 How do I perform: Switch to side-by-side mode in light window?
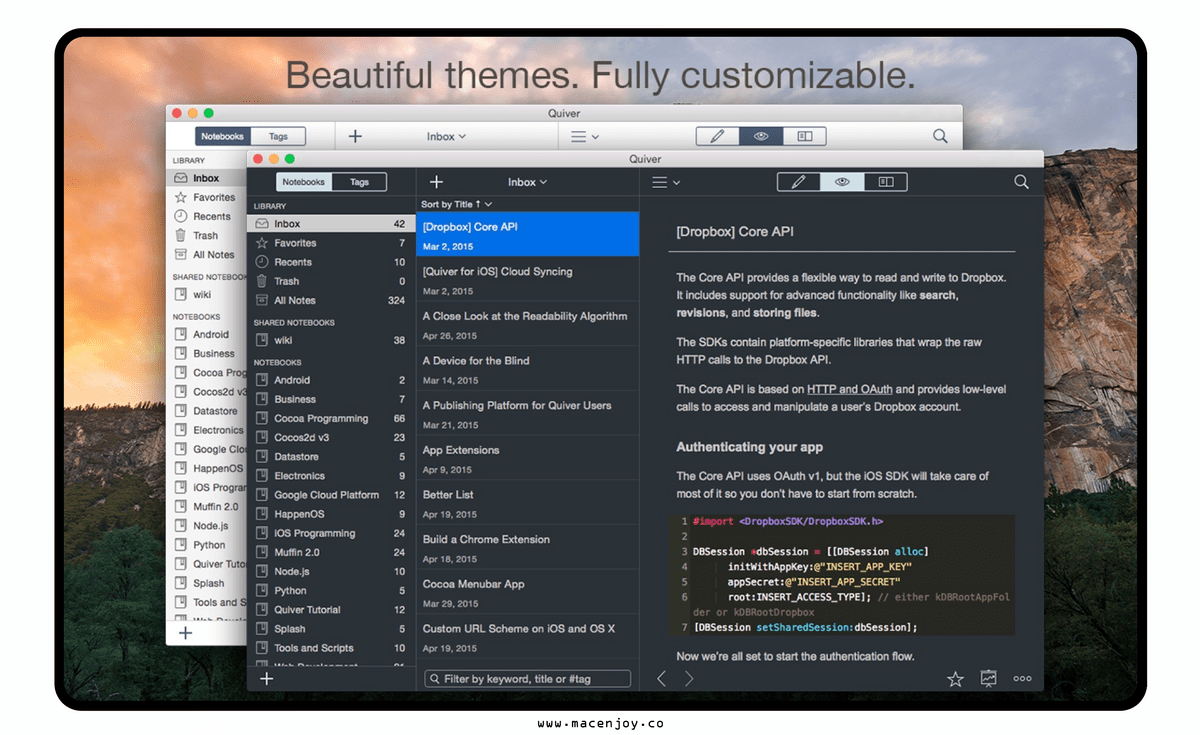pyautogui.click(x=805, y=136)
